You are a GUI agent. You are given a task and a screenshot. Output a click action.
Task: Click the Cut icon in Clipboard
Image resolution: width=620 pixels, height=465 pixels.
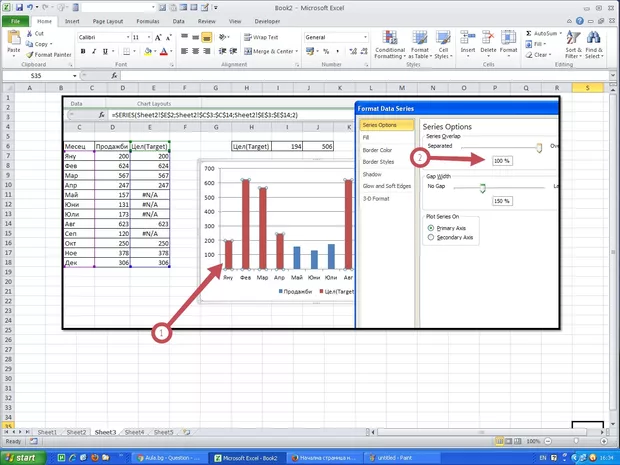40,33
